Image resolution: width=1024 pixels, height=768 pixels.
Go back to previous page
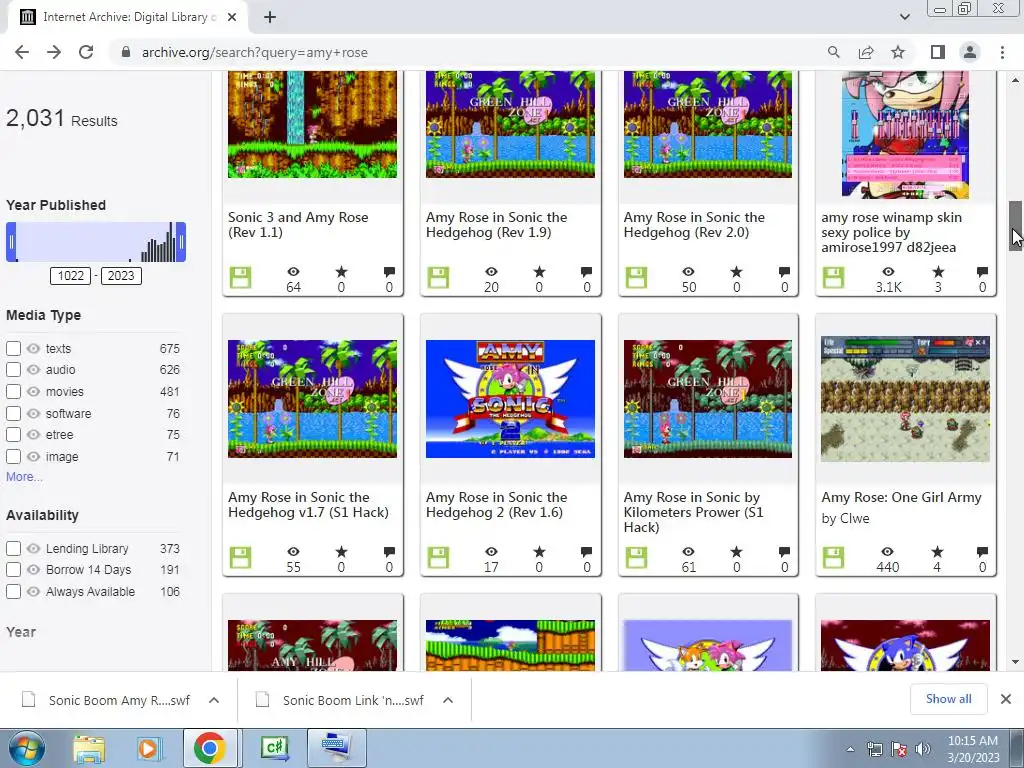click(x=22, y=52)
